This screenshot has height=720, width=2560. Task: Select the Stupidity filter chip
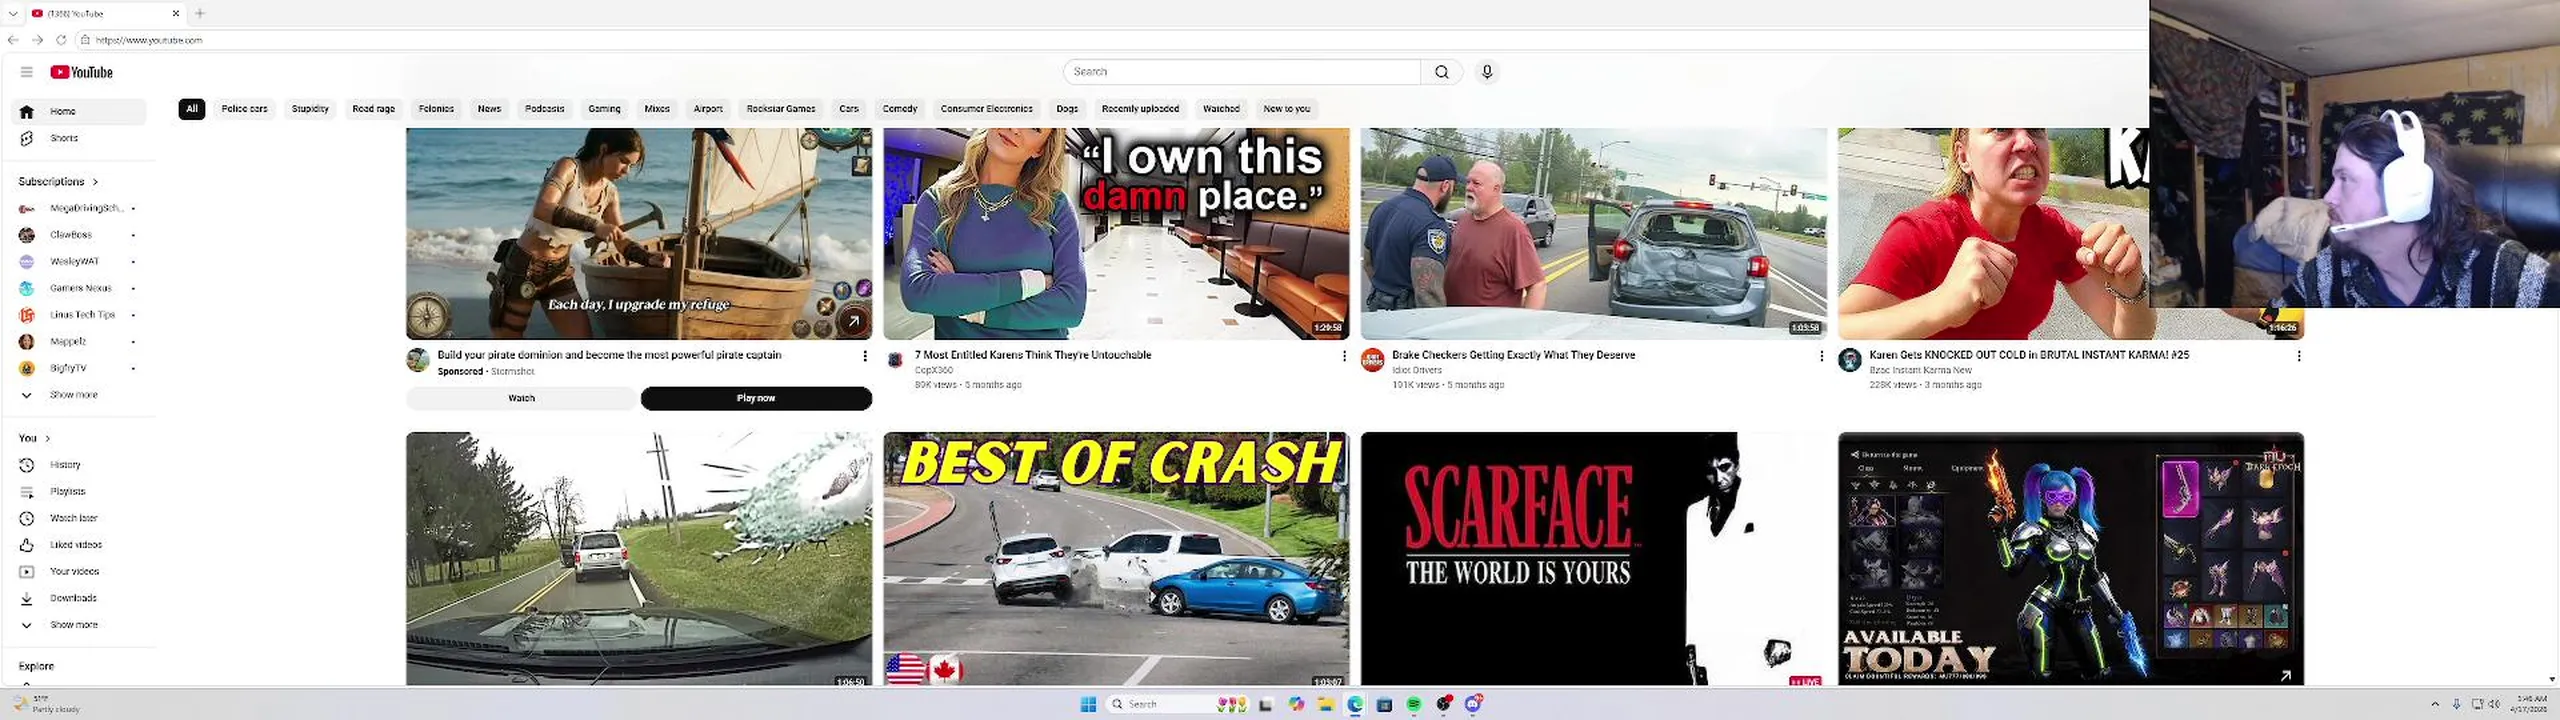[310, 109]
